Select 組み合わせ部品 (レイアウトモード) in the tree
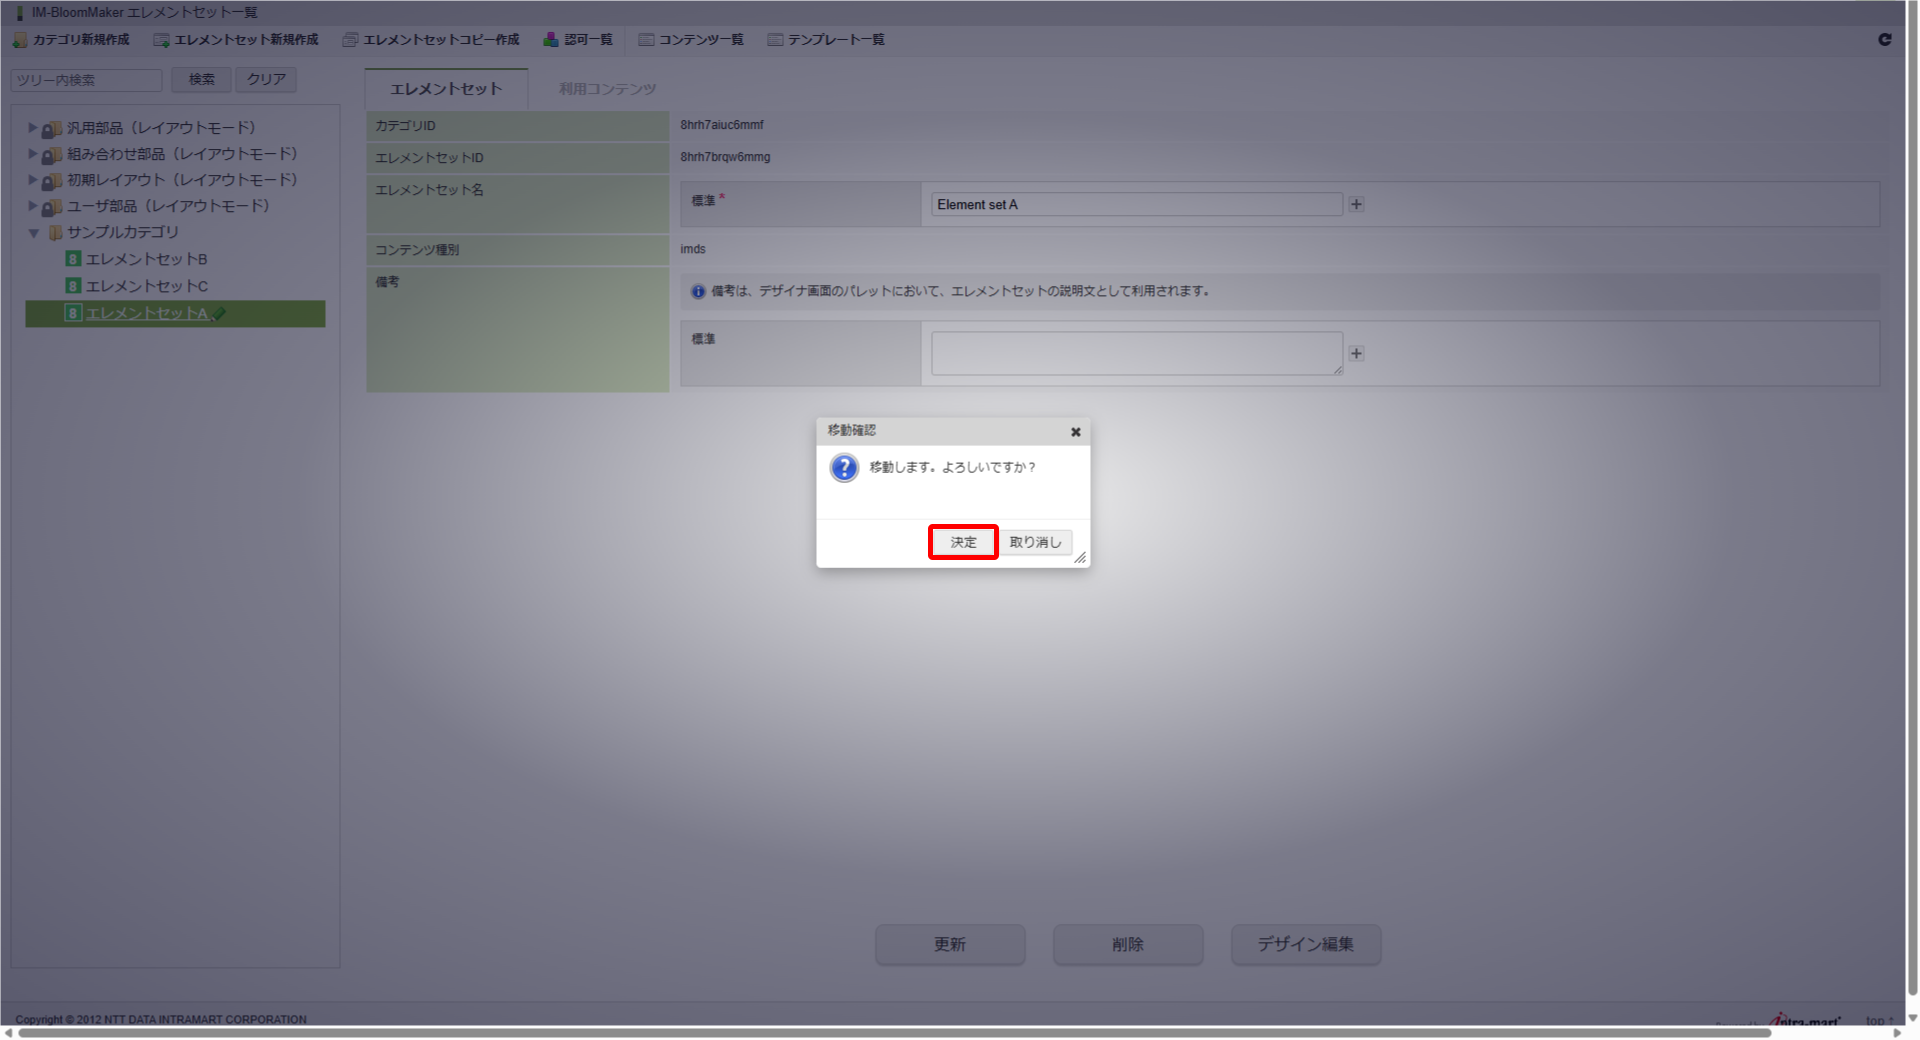The image size is (1920, 1040). pyautogui.click(x=182, y=154)
